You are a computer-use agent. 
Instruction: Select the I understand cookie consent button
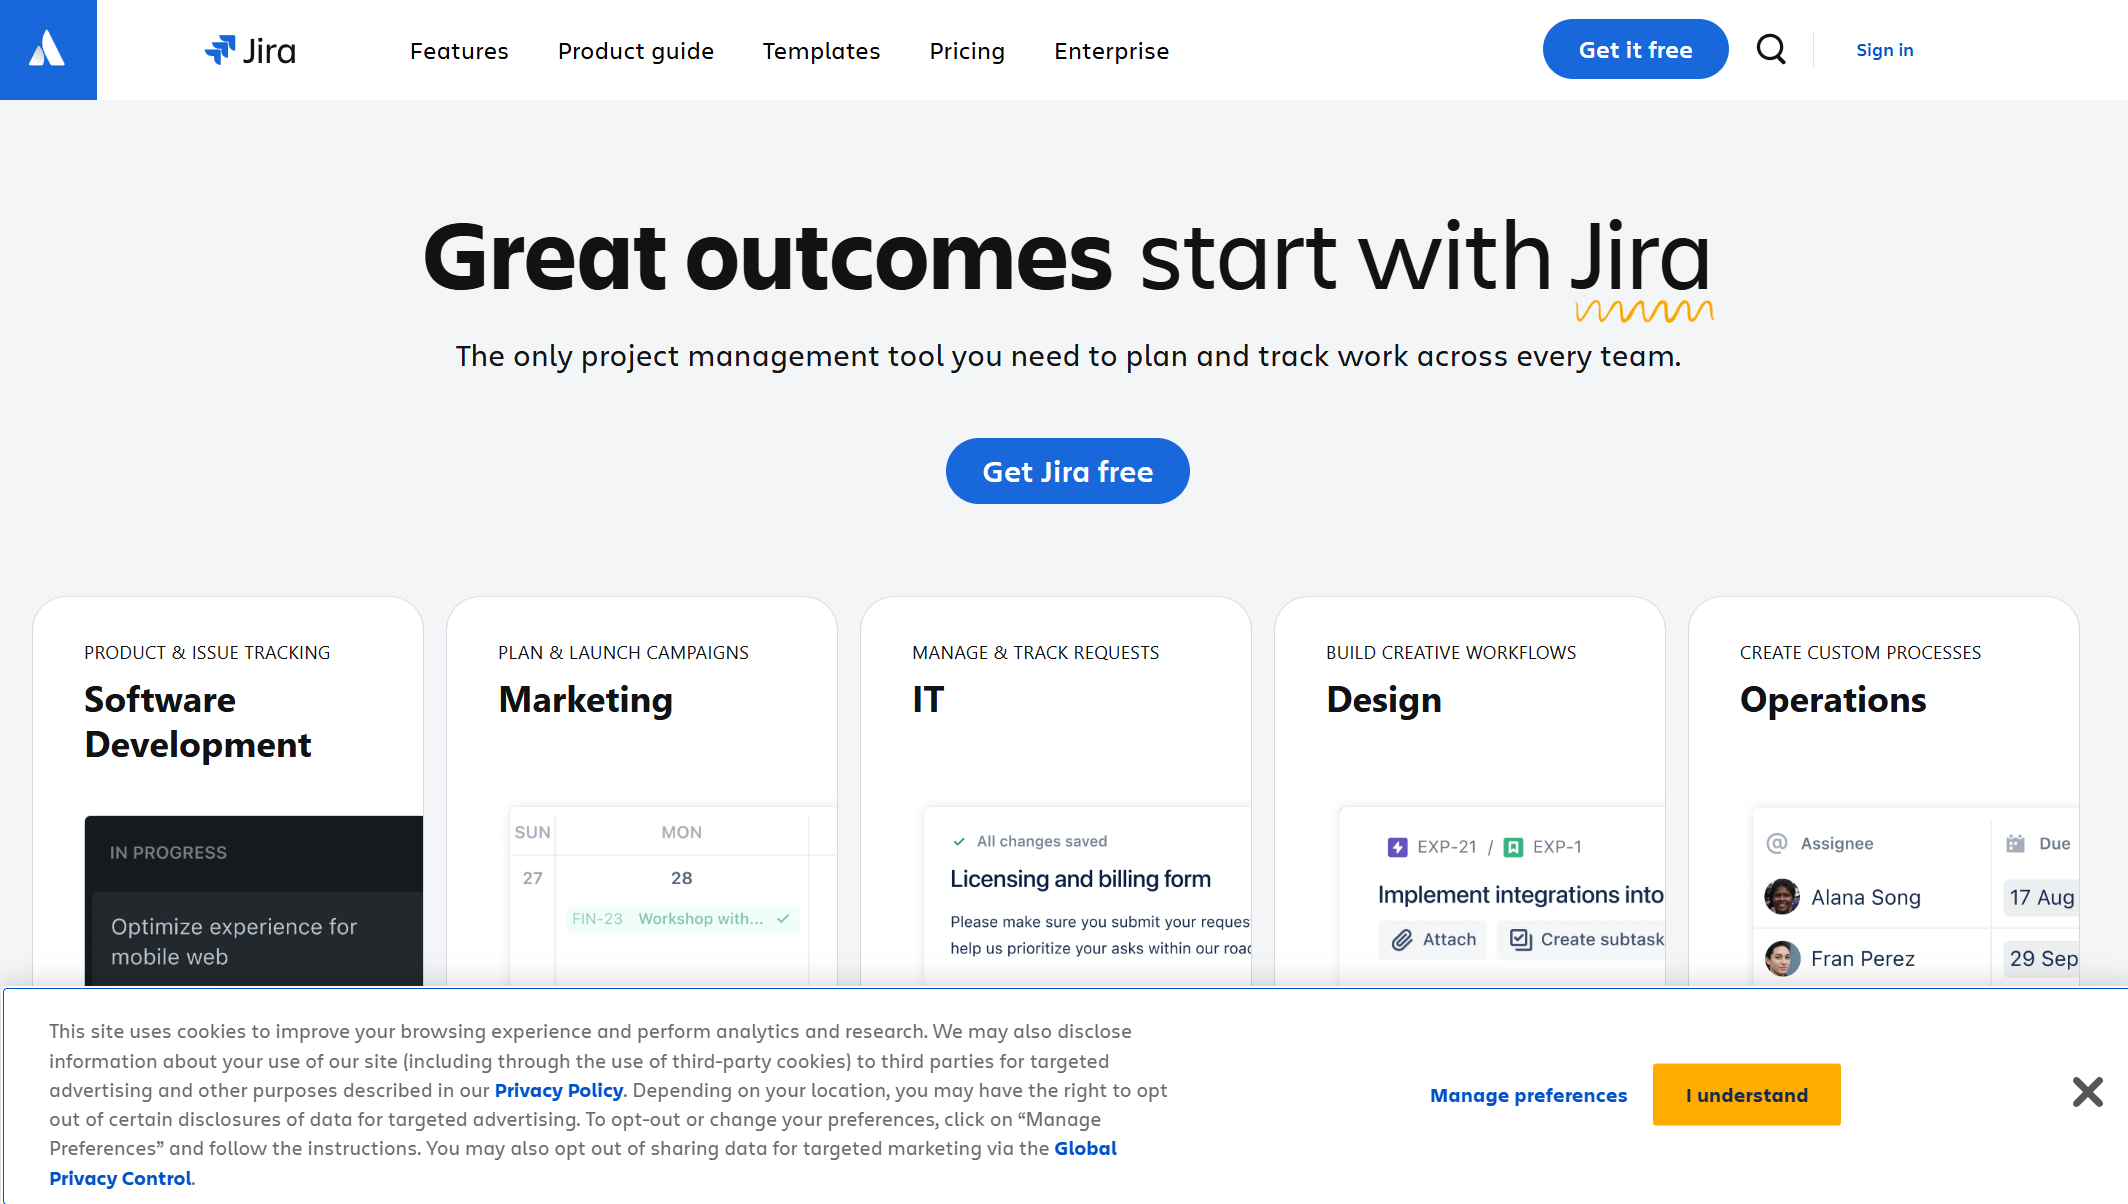pyautogui.click(x=1747, y=1094)
